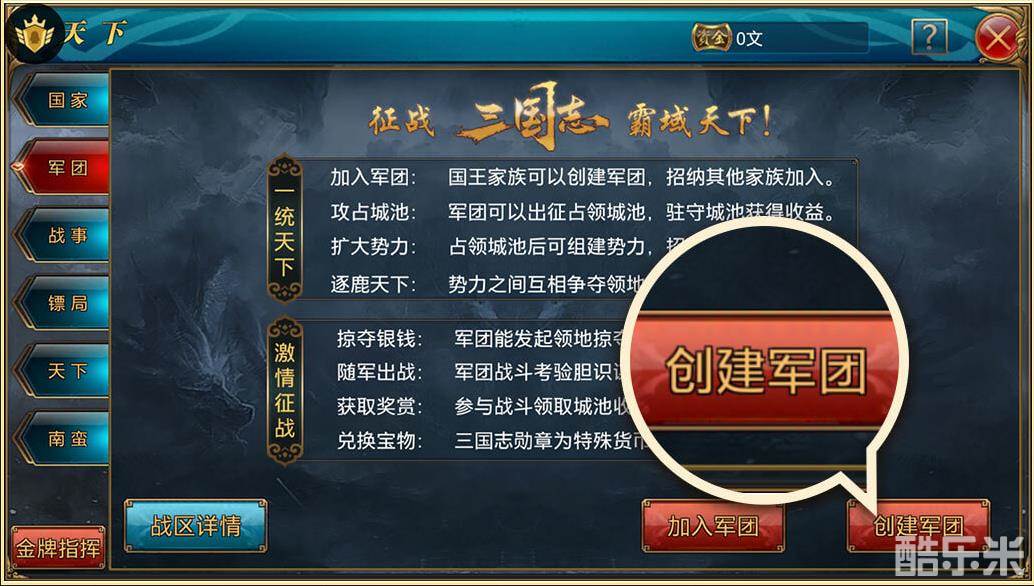Open help with the question mark icon
The width and height of the screenshot is (1034, 586).
tap(930, 37)
